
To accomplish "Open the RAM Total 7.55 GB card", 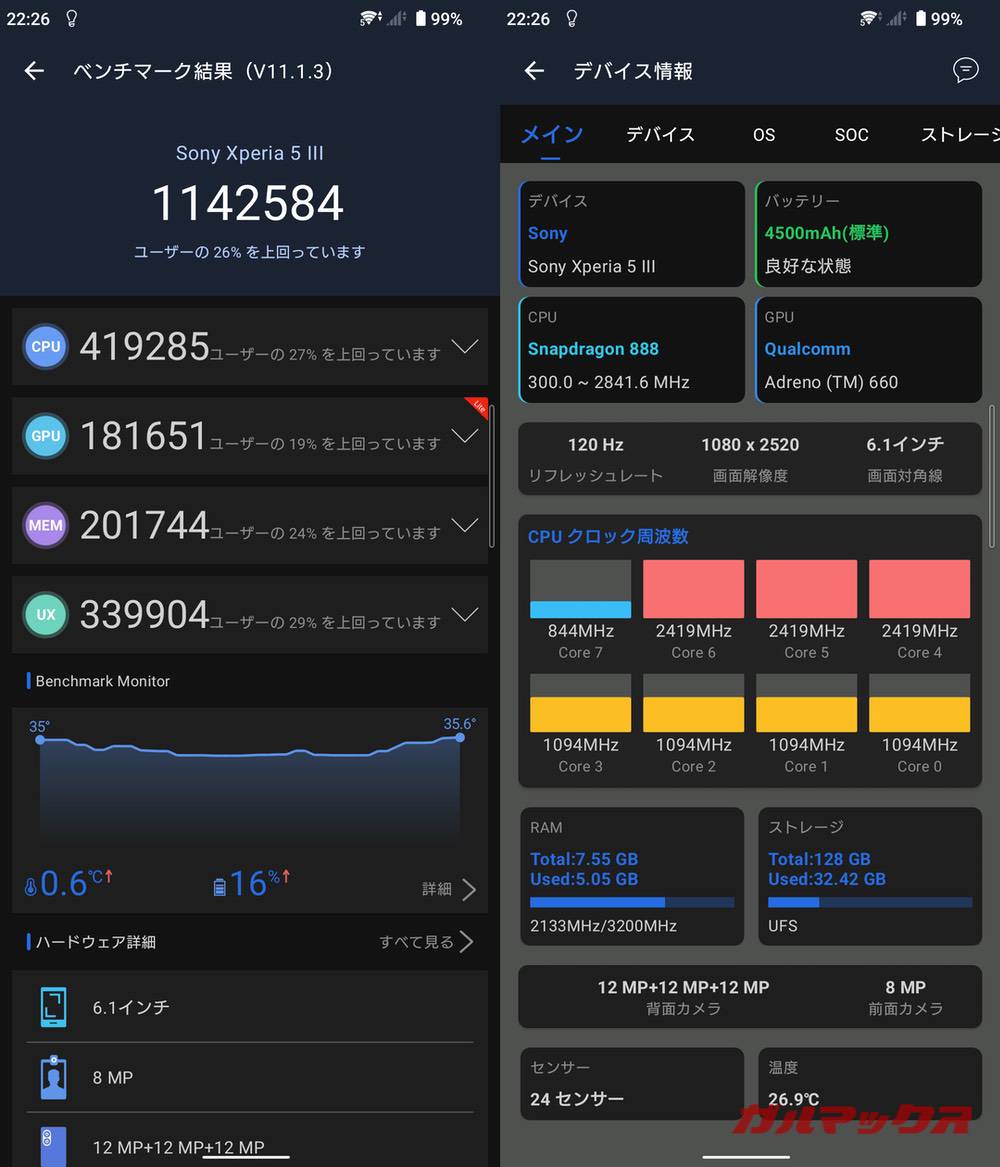I will tap(632, 876).
